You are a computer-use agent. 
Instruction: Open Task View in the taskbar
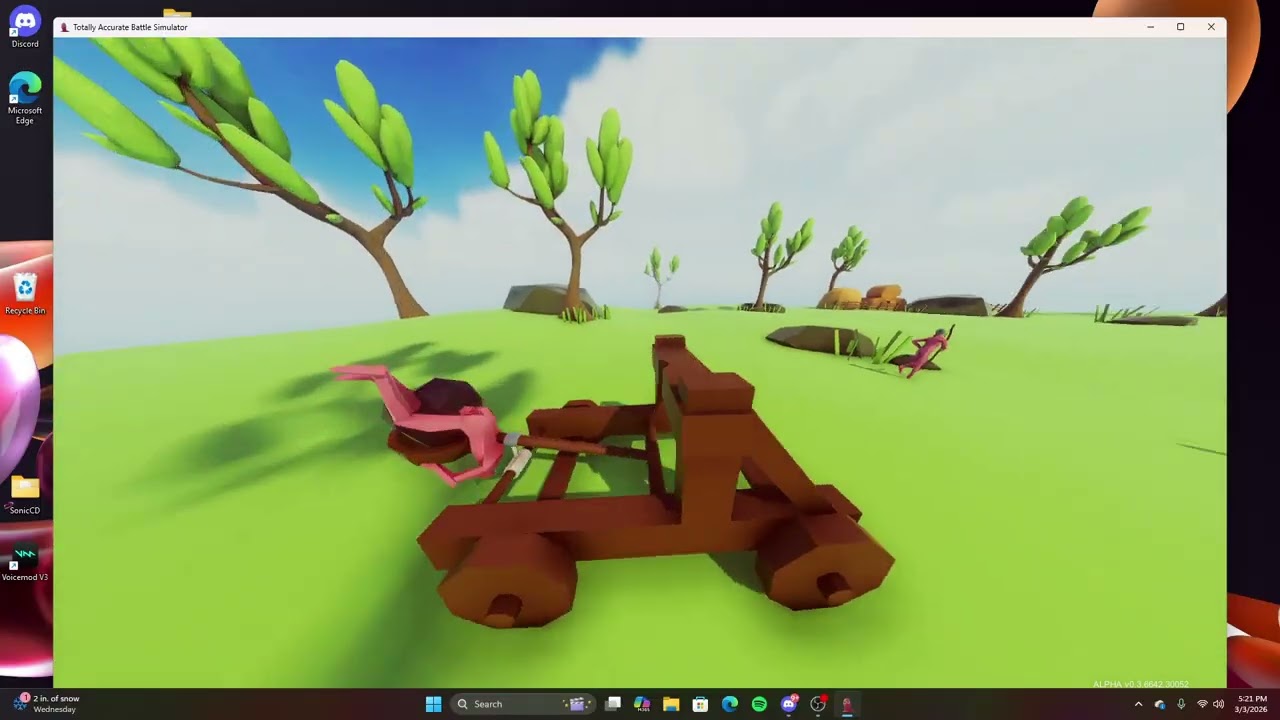[613, 704]
